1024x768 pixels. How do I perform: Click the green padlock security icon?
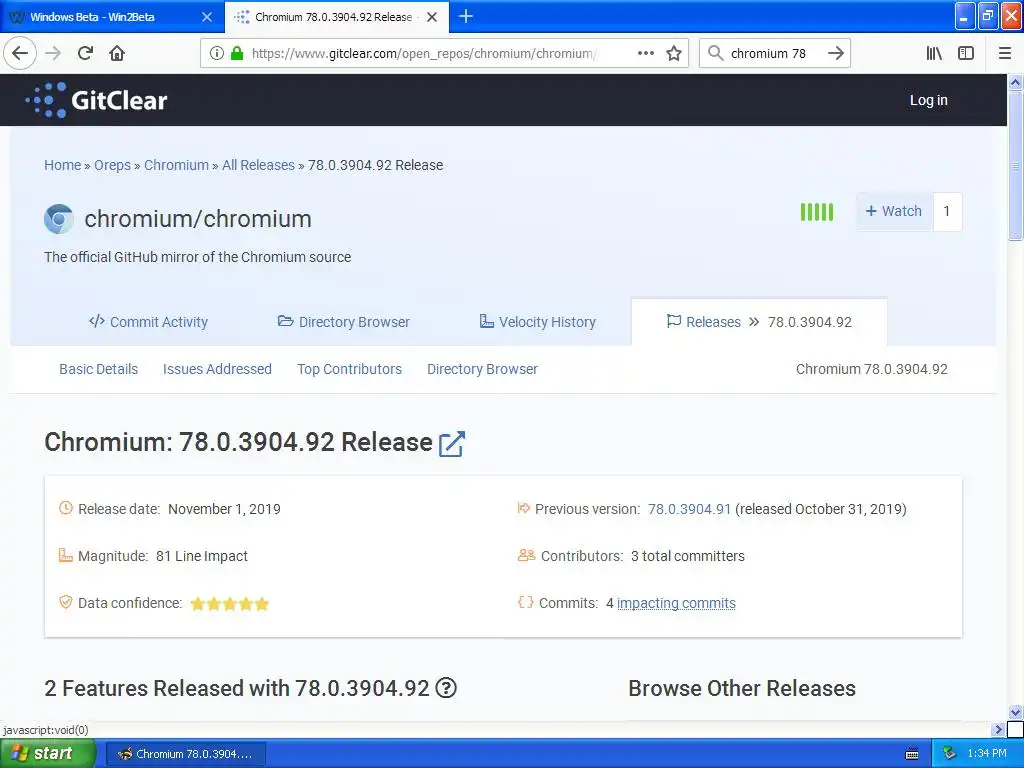pyautogui.click(x=237, y=53)
